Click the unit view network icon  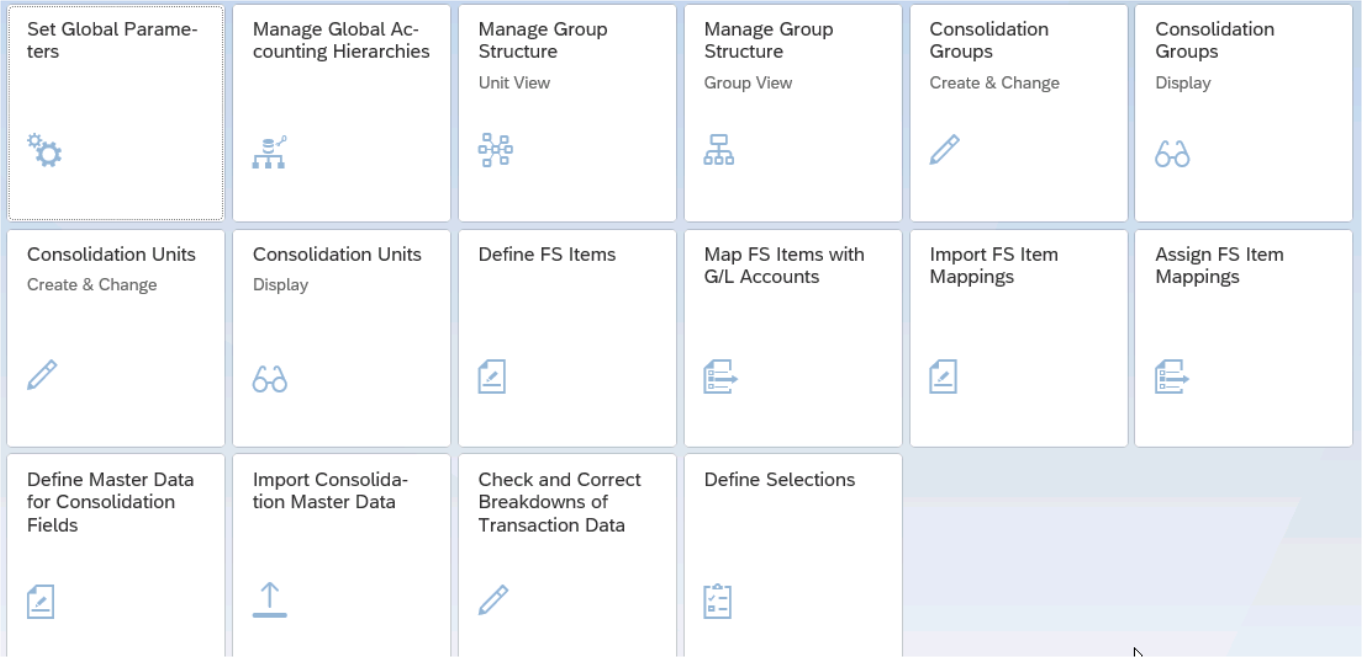pyautogui.click(x=495, y=150)
